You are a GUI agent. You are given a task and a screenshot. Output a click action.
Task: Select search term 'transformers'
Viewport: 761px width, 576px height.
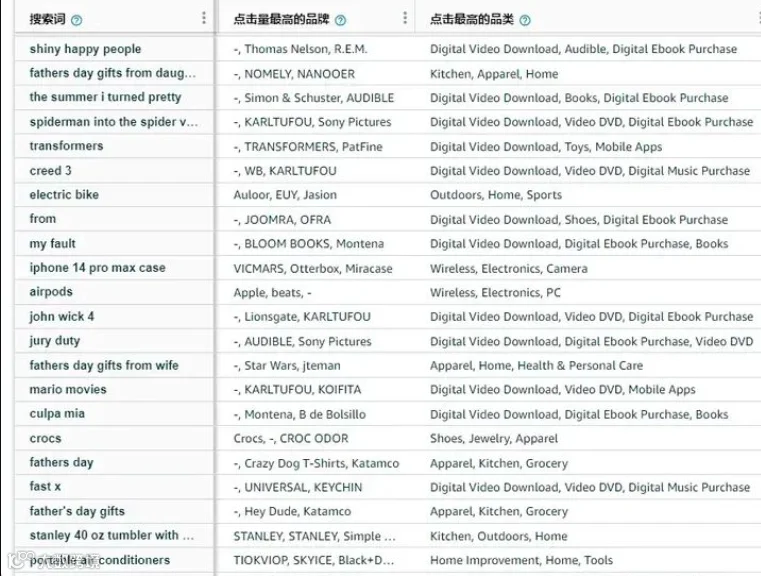click(66, 146)
